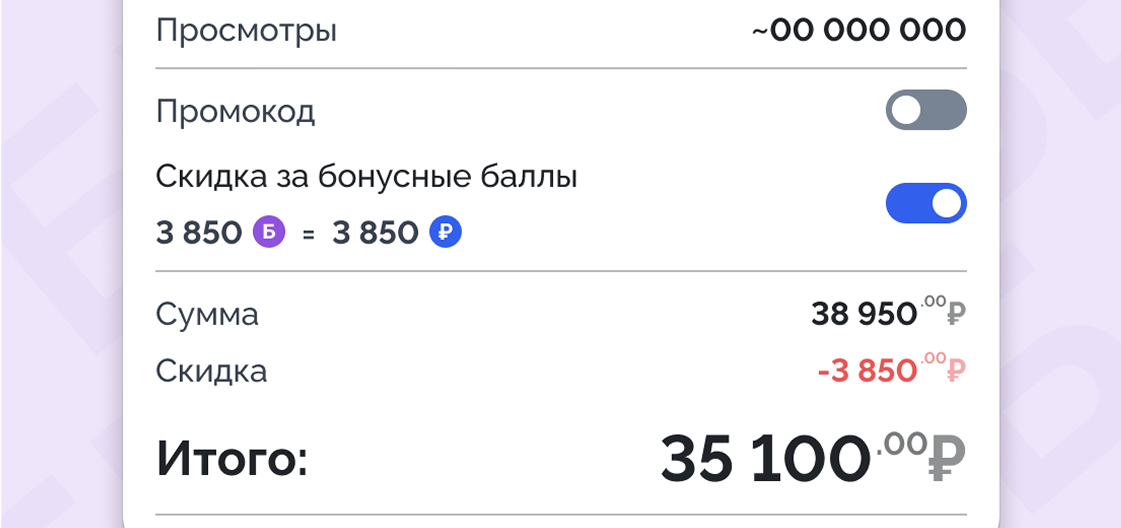Screen dimensions: 1121x528
Task: Click the red -3 850 discount amount
Action: point(867,371)
